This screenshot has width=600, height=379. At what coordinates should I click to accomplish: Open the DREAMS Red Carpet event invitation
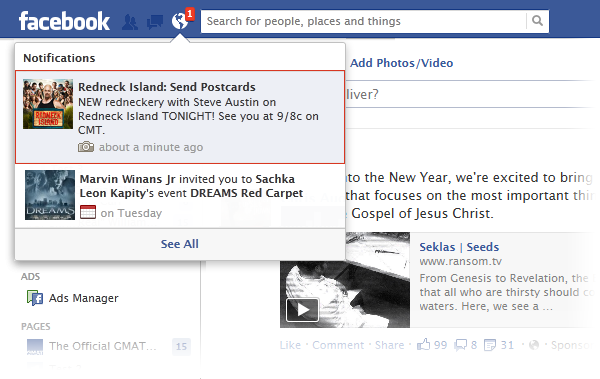pyautogui.click(x=180, y=196)
